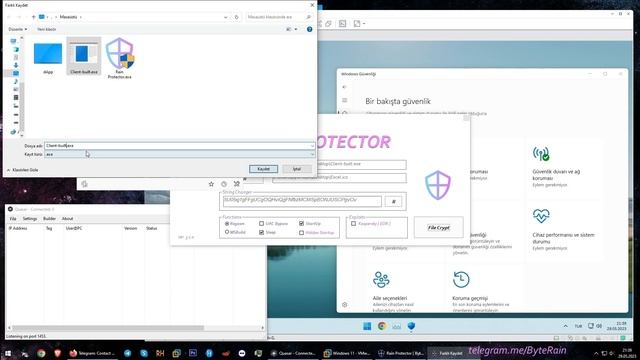Select the Regasm radio button
640x360 pixels.
click(x=227, y=224)
